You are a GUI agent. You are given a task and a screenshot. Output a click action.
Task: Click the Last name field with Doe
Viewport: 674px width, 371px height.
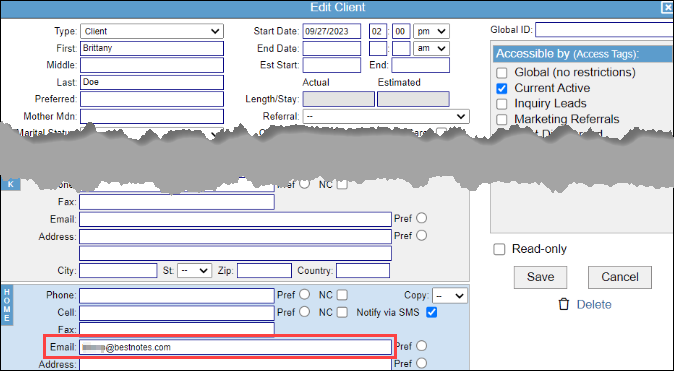[x=152, y=82]
